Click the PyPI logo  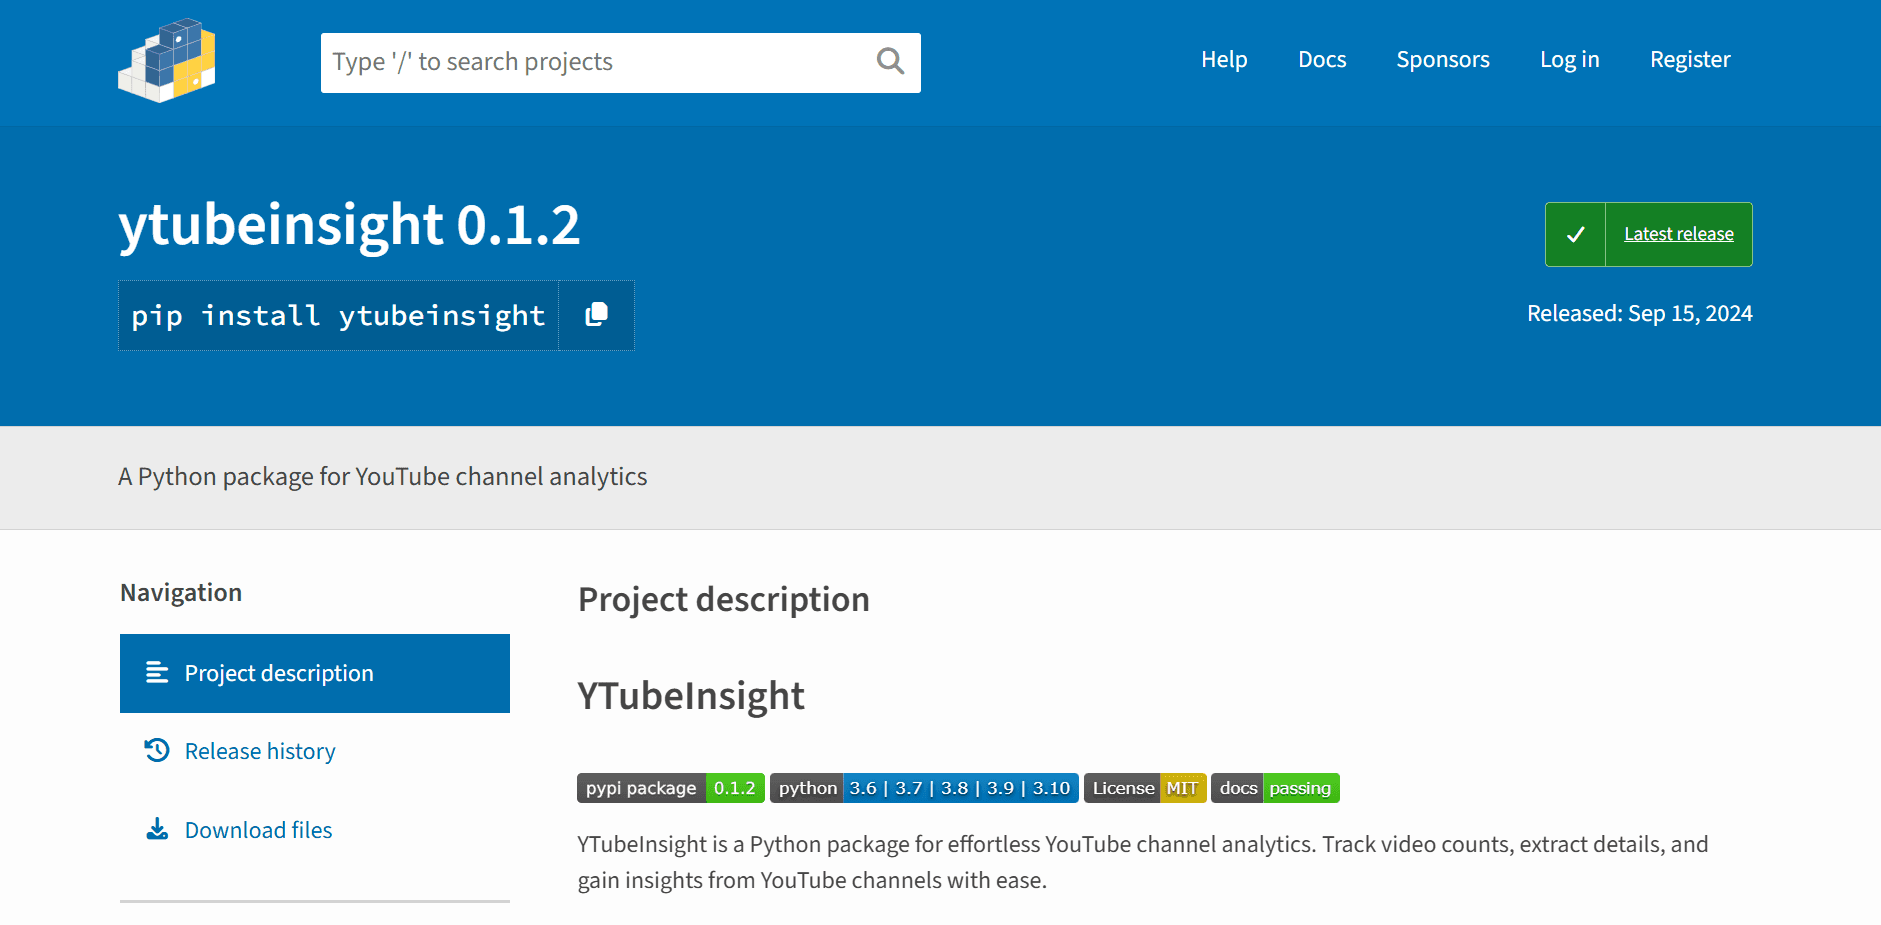click(x=167, y=61)
